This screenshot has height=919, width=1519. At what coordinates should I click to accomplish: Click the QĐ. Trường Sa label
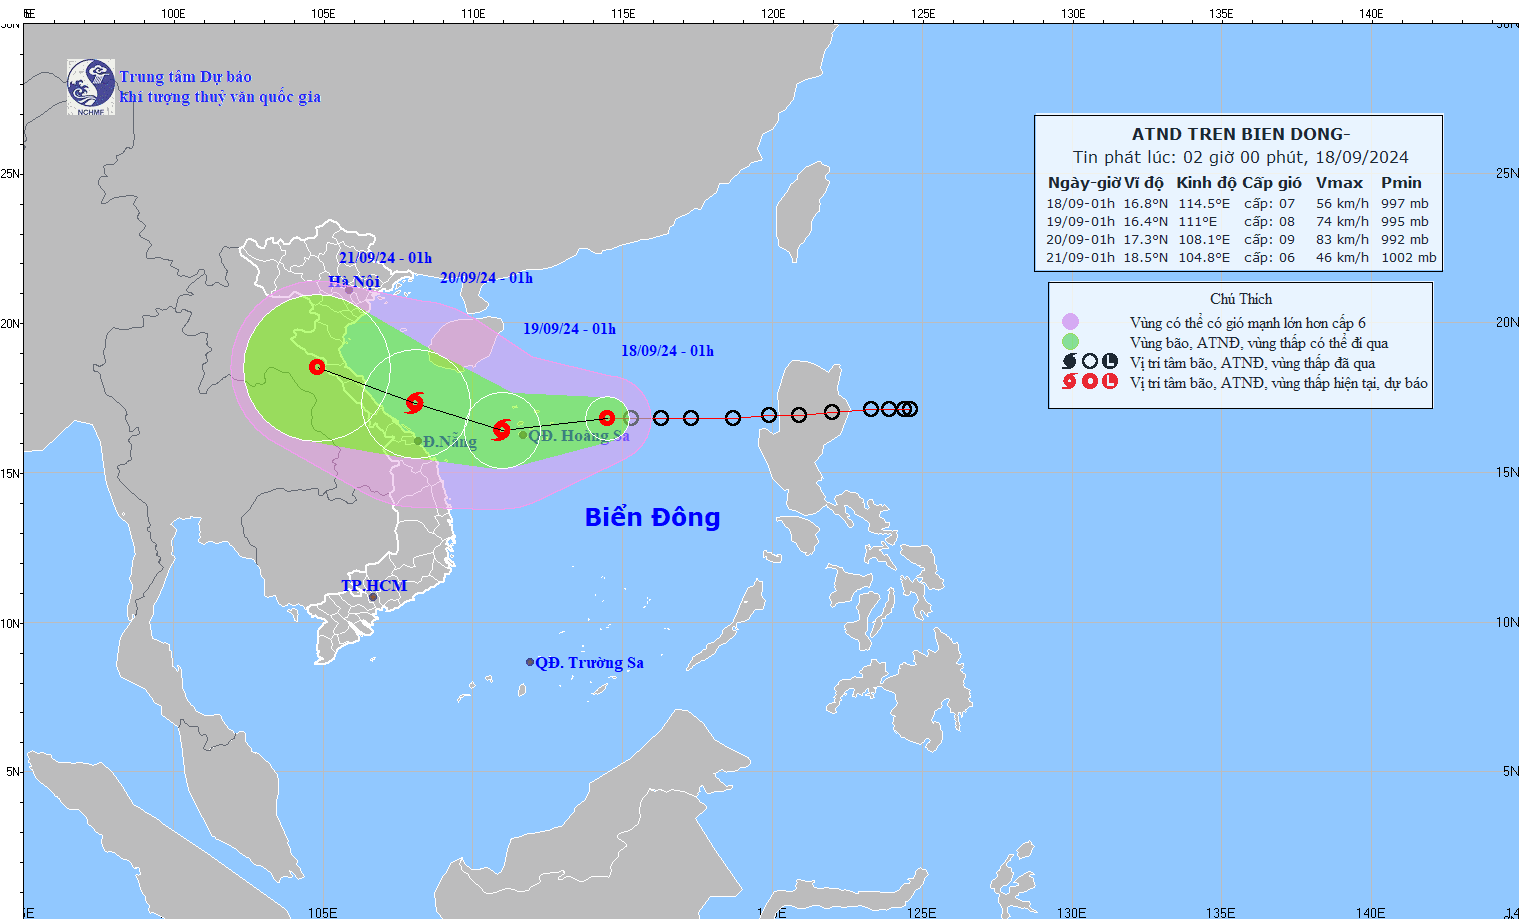(589, 663)
